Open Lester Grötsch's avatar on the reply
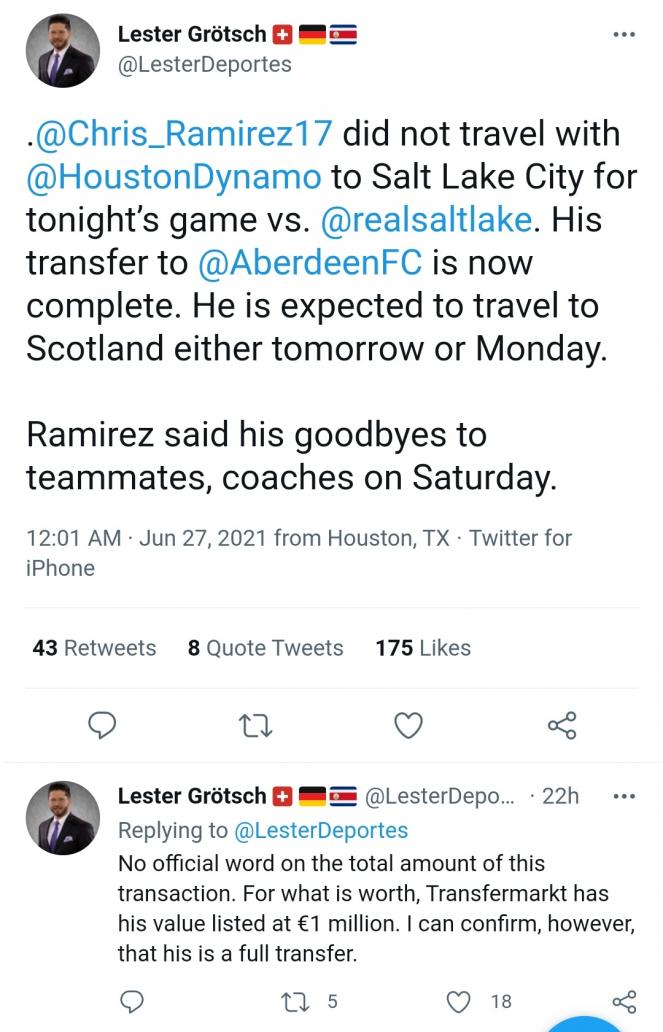 pyautogui.click(x=62, y=818)
